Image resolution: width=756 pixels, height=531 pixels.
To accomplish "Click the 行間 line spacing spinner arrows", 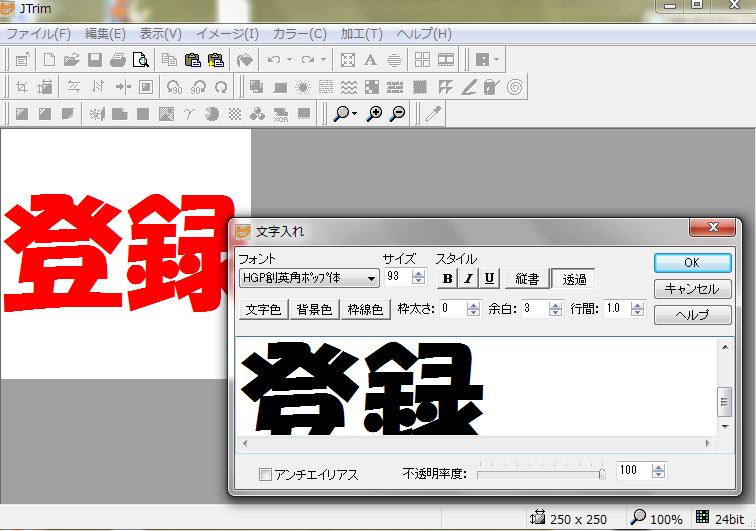I will tap(637, 309).
